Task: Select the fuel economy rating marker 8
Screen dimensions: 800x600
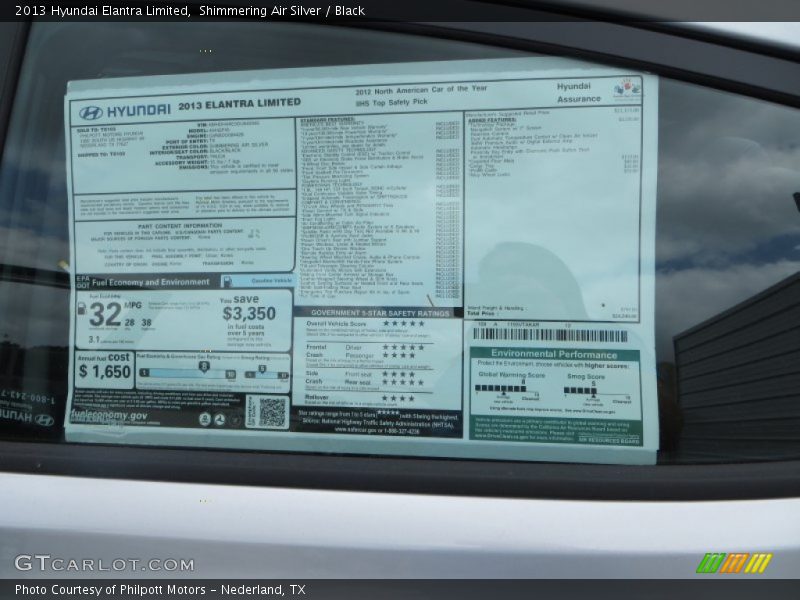Action: (x=204, y=366)
